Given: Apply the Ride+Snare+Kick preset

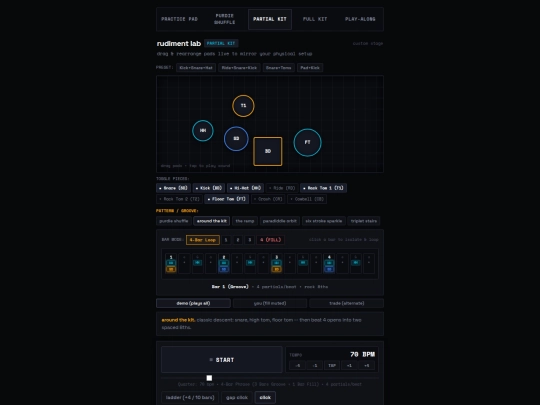Looking at the screenshot, I should coord(239,68).
